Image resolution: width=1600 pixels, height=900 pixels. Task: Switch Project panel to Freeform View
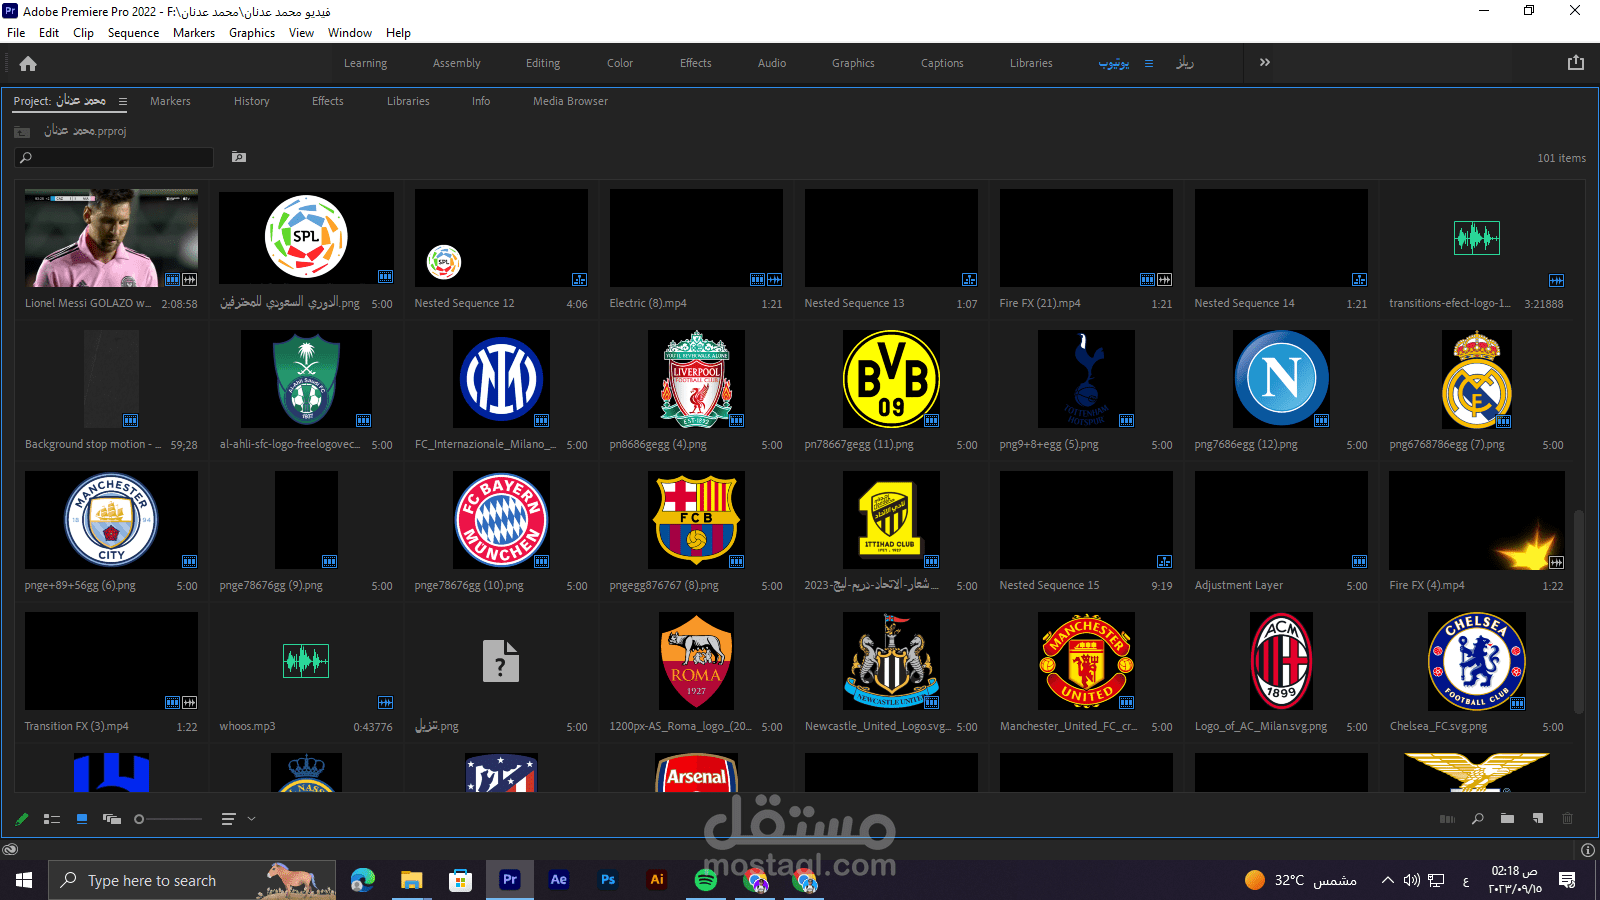tap(112, 819)
